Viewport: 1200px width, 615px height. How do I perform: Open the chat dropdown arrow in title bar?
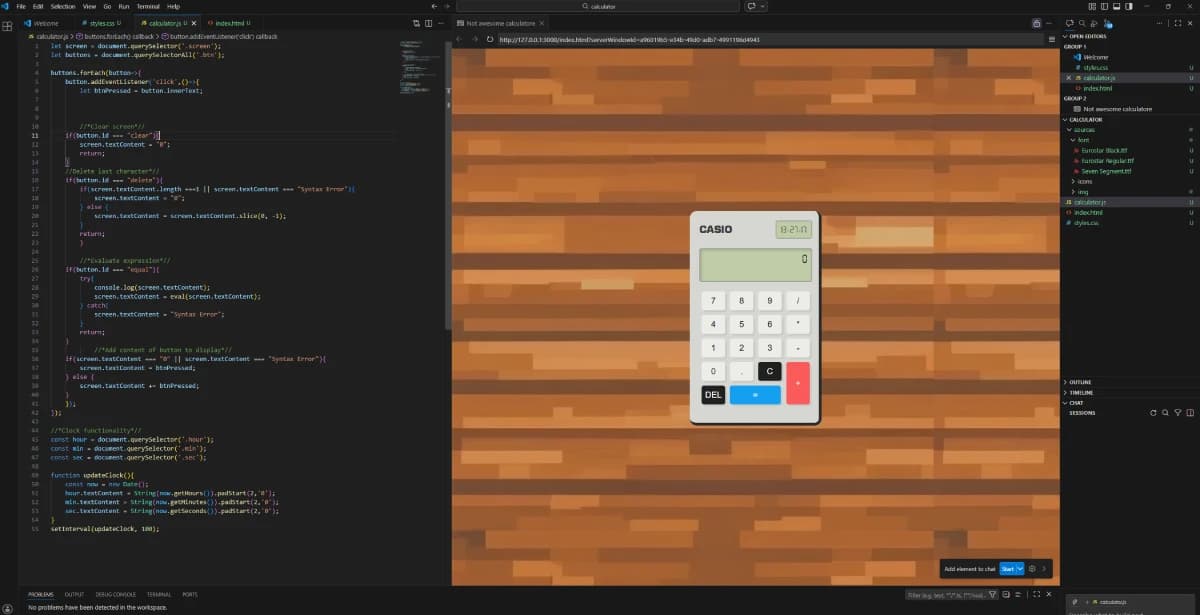tap(762, 6)
